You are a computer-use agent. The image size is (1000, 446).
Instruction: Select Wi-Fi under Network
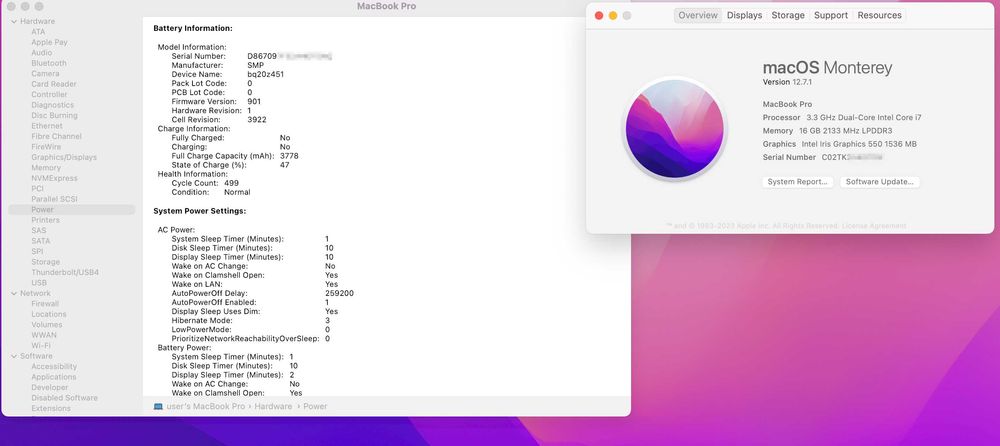(x=41, y=345)
